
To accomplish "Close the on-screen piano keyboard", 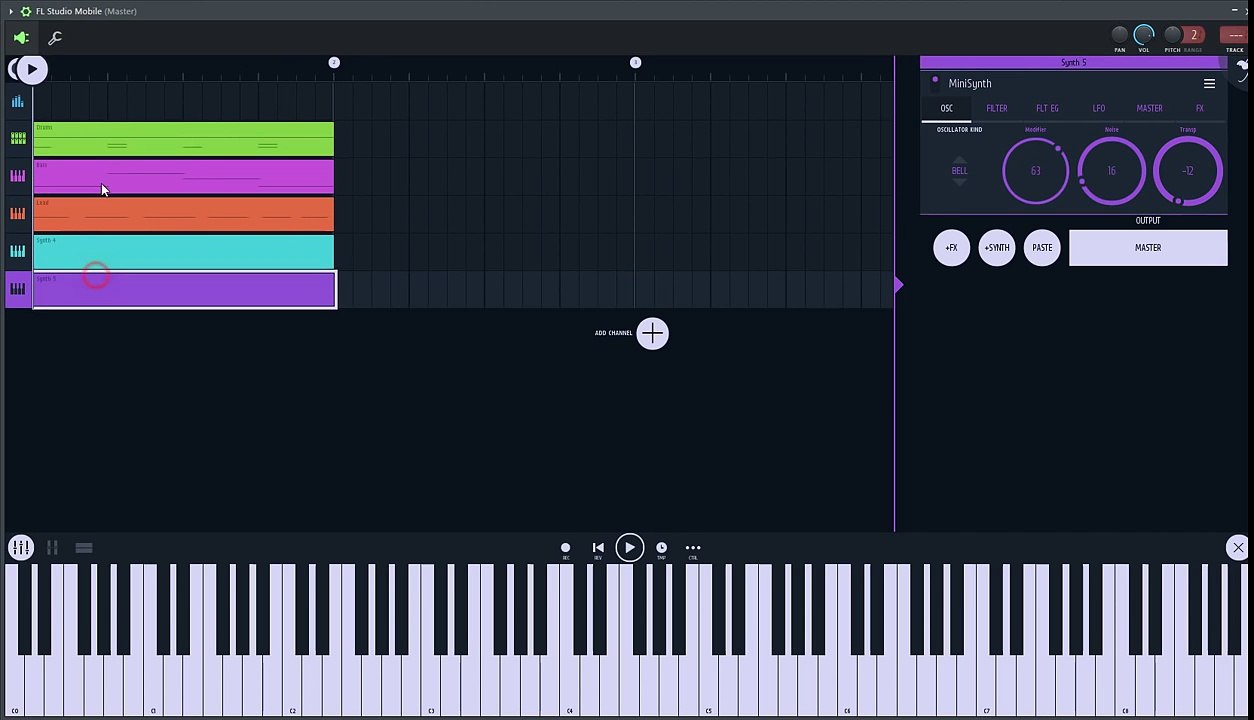I will tap(1238, 547).
